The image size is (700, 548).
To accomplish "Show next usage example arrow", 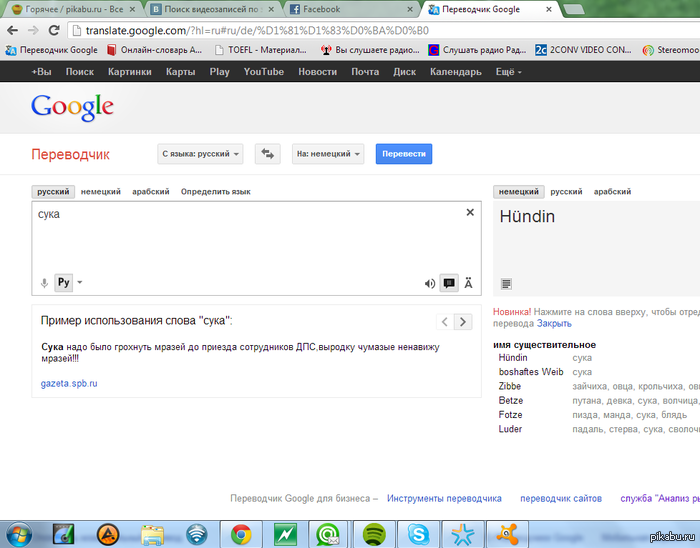I will 462,321.
